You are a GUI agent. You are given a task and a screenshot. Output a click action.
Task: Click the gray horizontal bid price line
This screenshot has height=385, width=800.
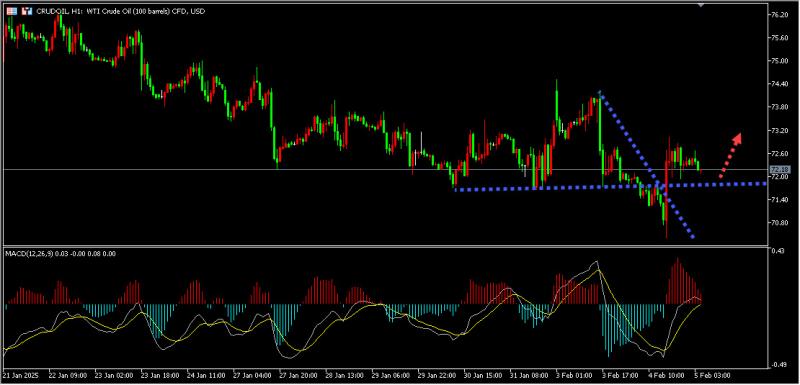click(383, 169)
